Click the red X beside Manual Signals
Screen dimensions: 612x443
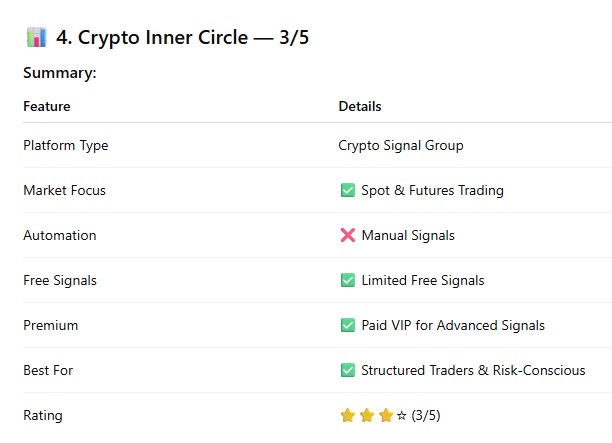(348, 235)
